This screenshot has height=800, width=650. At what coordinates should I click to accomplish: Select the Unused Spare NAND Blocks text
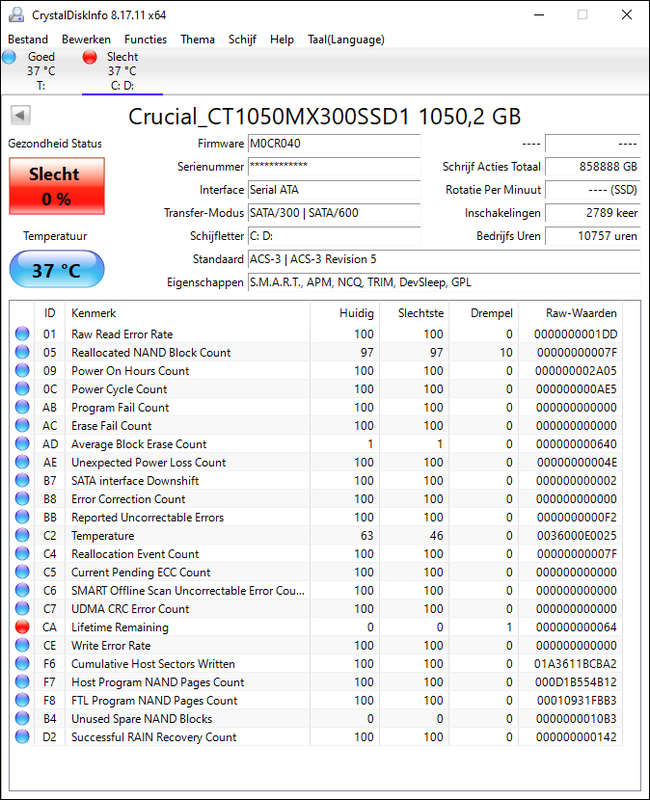pyautogui.click(x=141, y=719)
